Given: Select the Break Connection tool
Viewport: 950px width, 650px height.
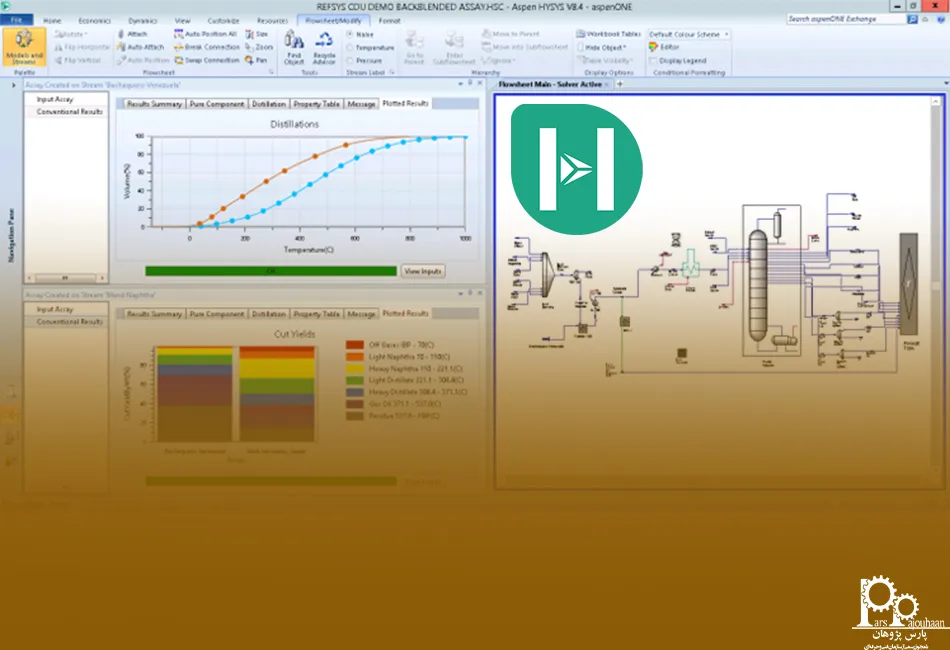Looking at the screenshot, I should 207,47.
